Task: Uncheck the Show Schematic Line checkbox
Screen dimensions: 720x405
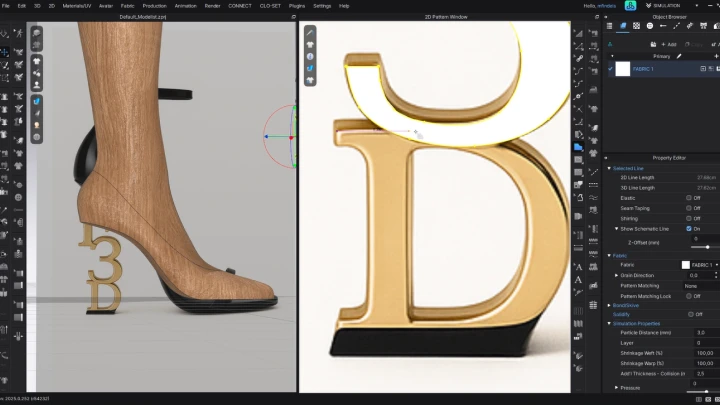Action: coord(689,229)
